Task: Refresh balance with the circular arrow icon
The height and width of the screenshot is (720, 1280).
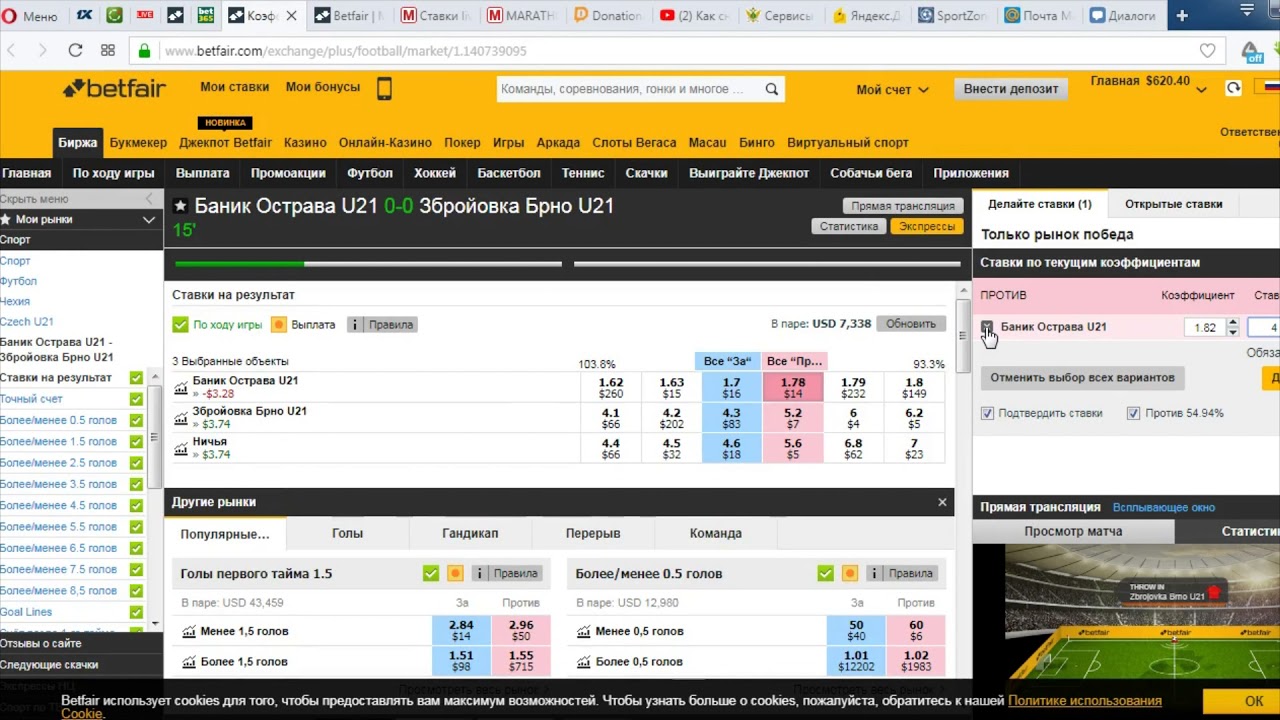Action: tap(1233, 88)
